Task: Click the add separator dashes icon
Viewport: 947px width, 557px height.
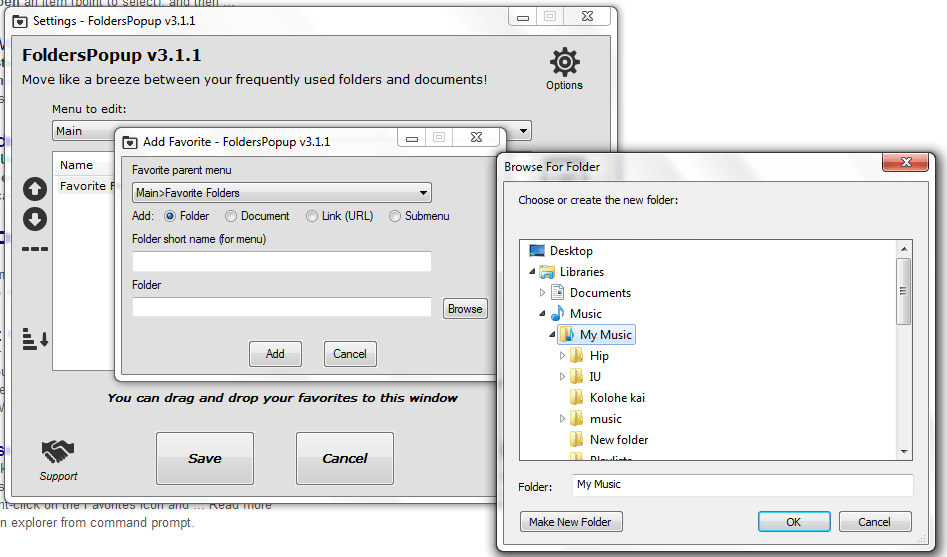Action: (x=35, y=249)
